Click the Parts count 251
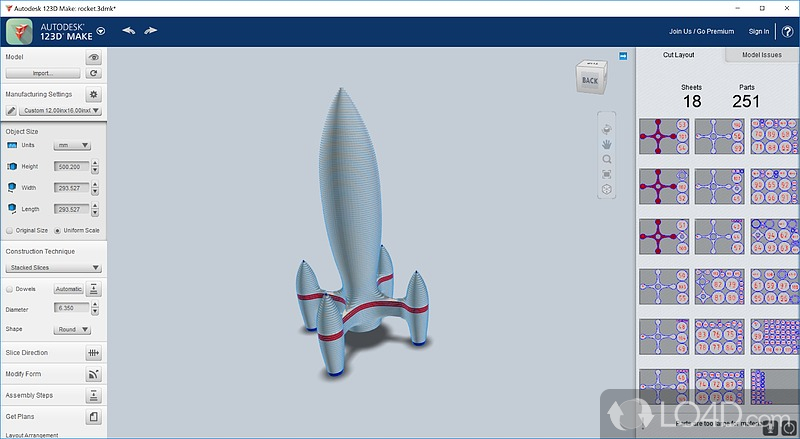Screen dimensions: 800x439 746,102
